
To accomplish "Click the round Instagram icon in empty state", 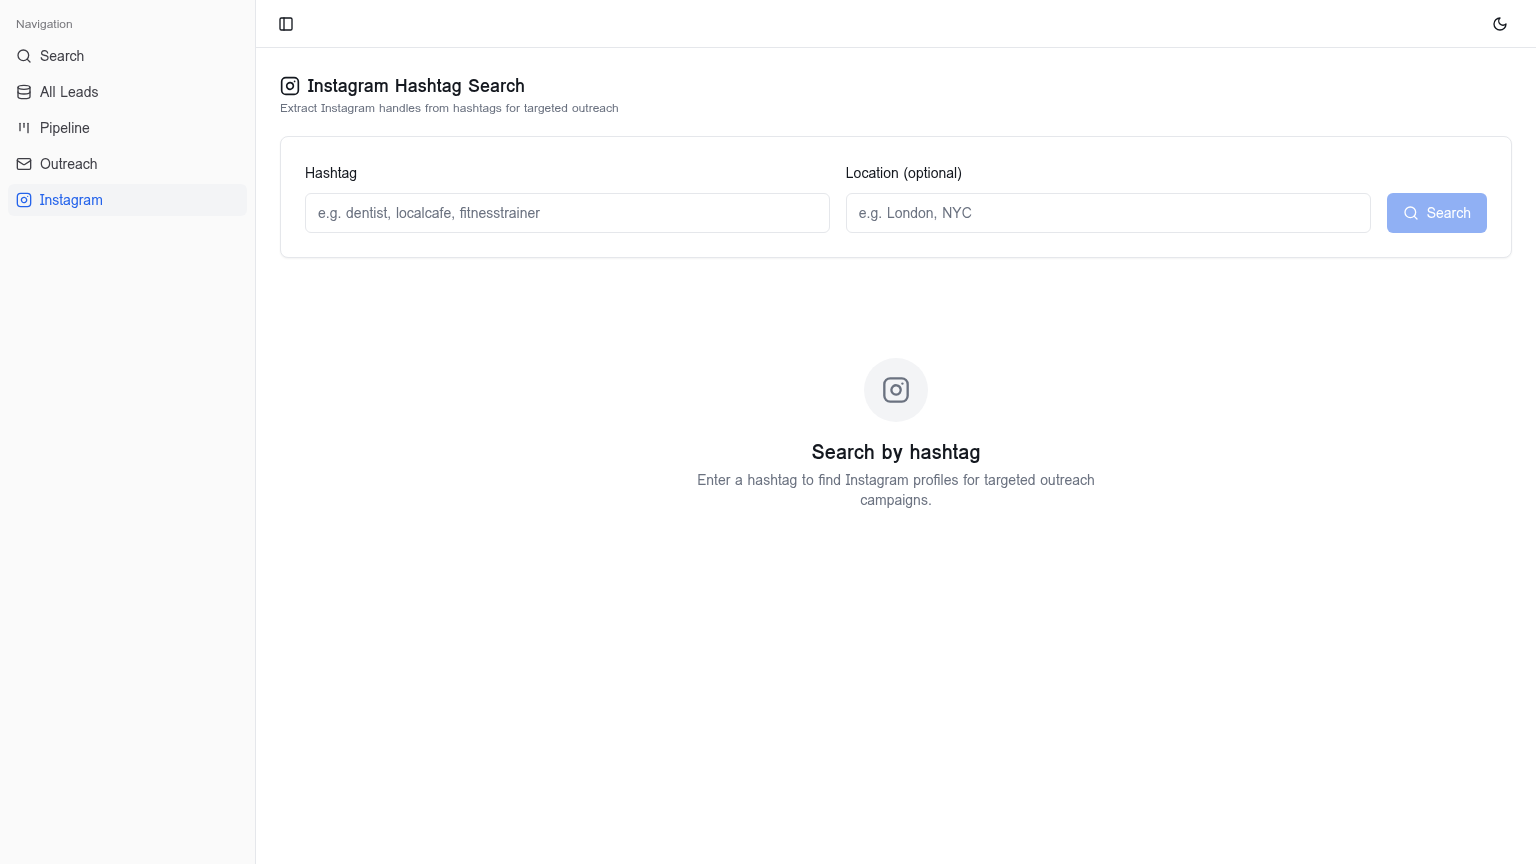I will [x=896, y=390].
